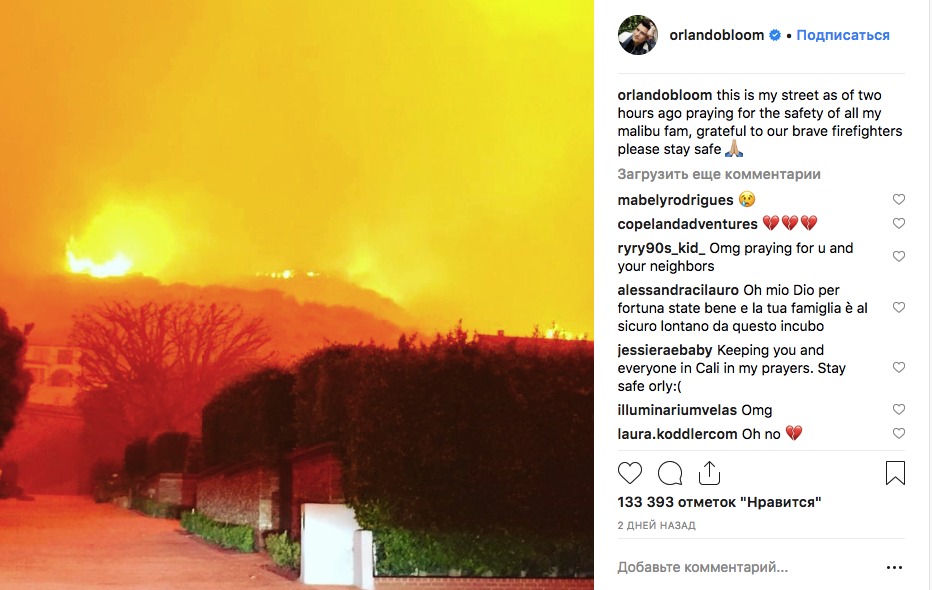Click the Добавьте комментарий input field
The height and width of the screenshot is (590, 932).
pyautogui.click(x=746, y=567)
